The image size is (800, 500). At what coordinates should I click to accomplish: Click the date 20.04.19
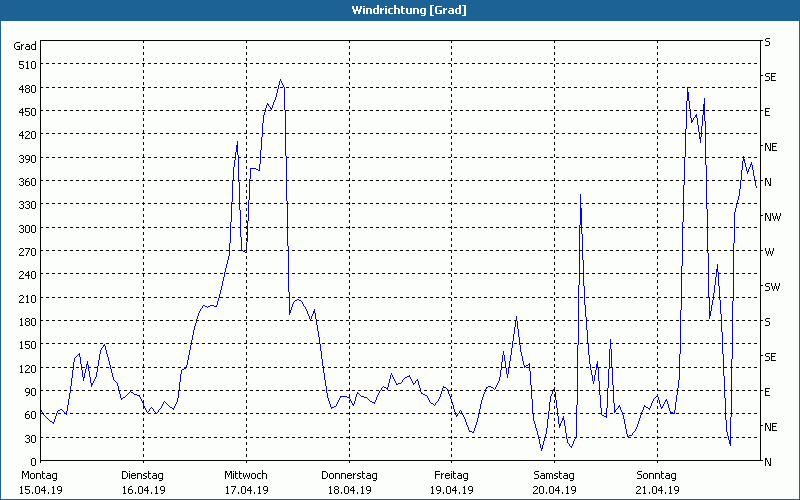tap(555, 490)
